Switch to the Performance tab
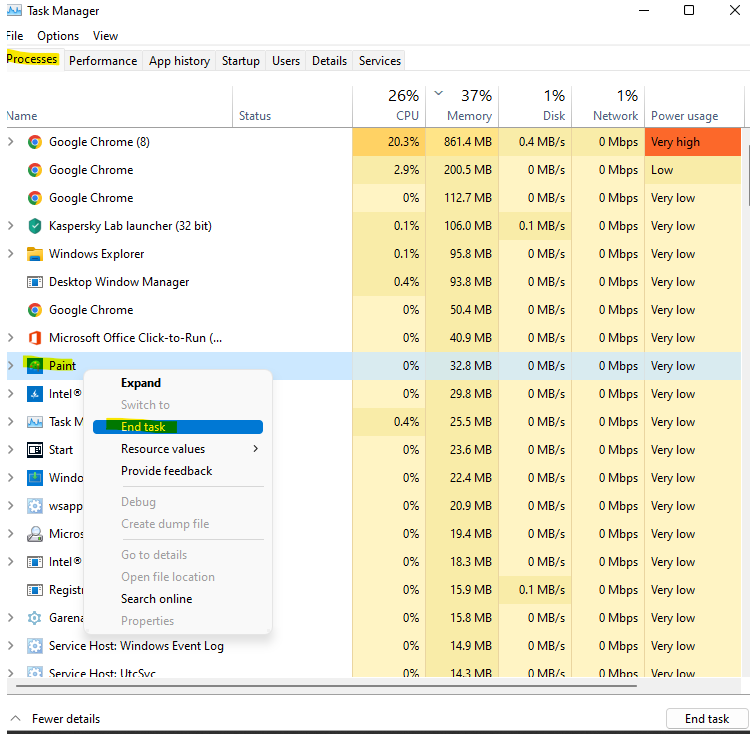Viewport: 750px width, 734px height. pyautogui.click(x=103, y=61)
